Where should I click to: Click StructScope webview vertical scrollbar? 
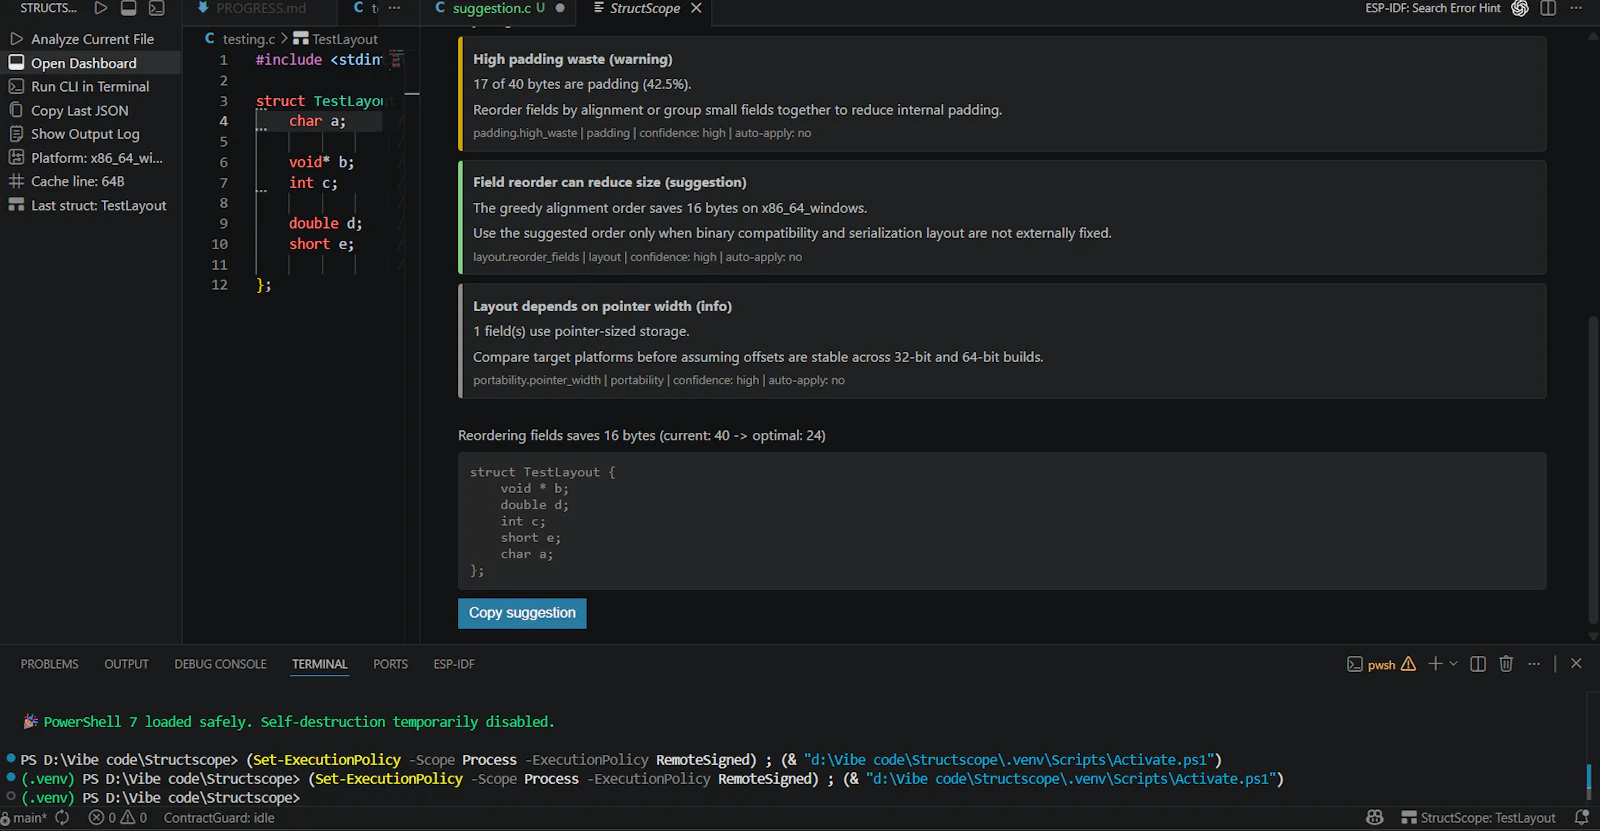pos(1593,469)
